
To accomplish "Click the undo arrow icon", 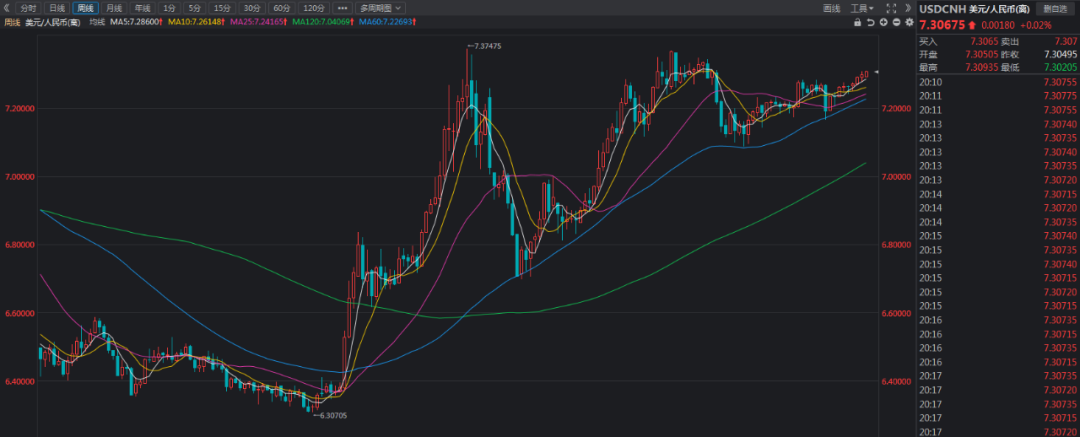I will click(871, 22).
